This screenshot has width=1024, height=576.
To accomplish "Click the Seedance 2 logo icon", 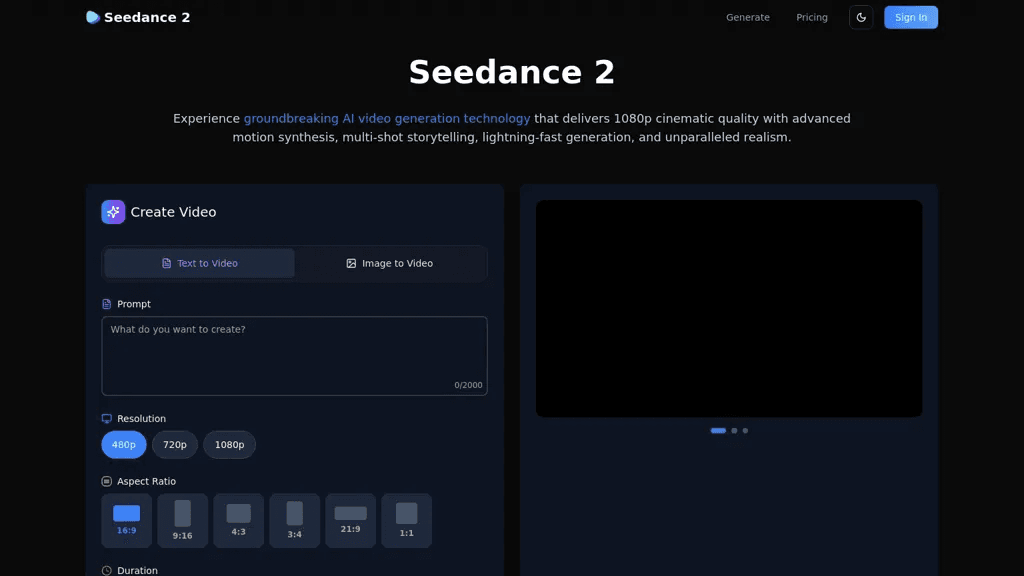I will point(93,18).
